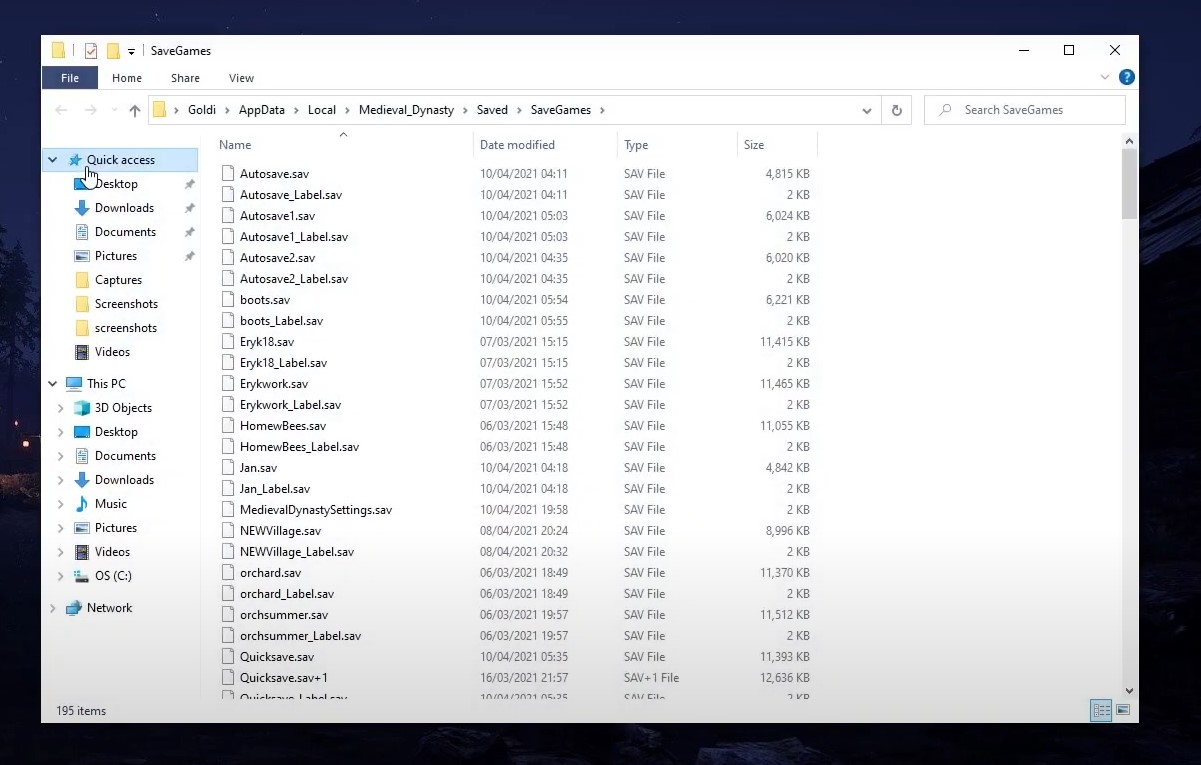1201x765 pixels.
Task: Click the file icon next to Quicksave.sav+1
Action: pos(228,677)
